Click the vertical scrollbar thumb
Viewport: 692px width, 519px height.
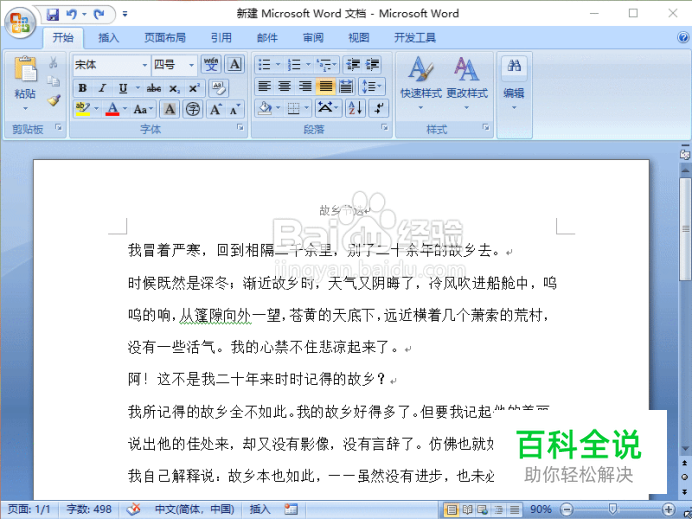685,229
